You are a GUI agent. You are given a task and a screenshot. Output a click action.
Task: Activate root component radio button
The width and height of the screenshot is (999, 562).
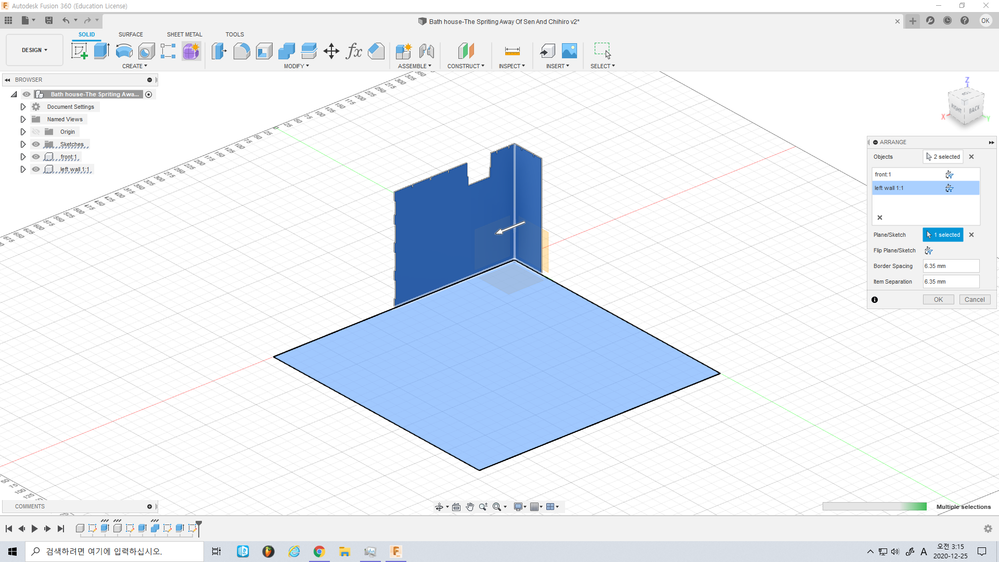coord(148,94)
